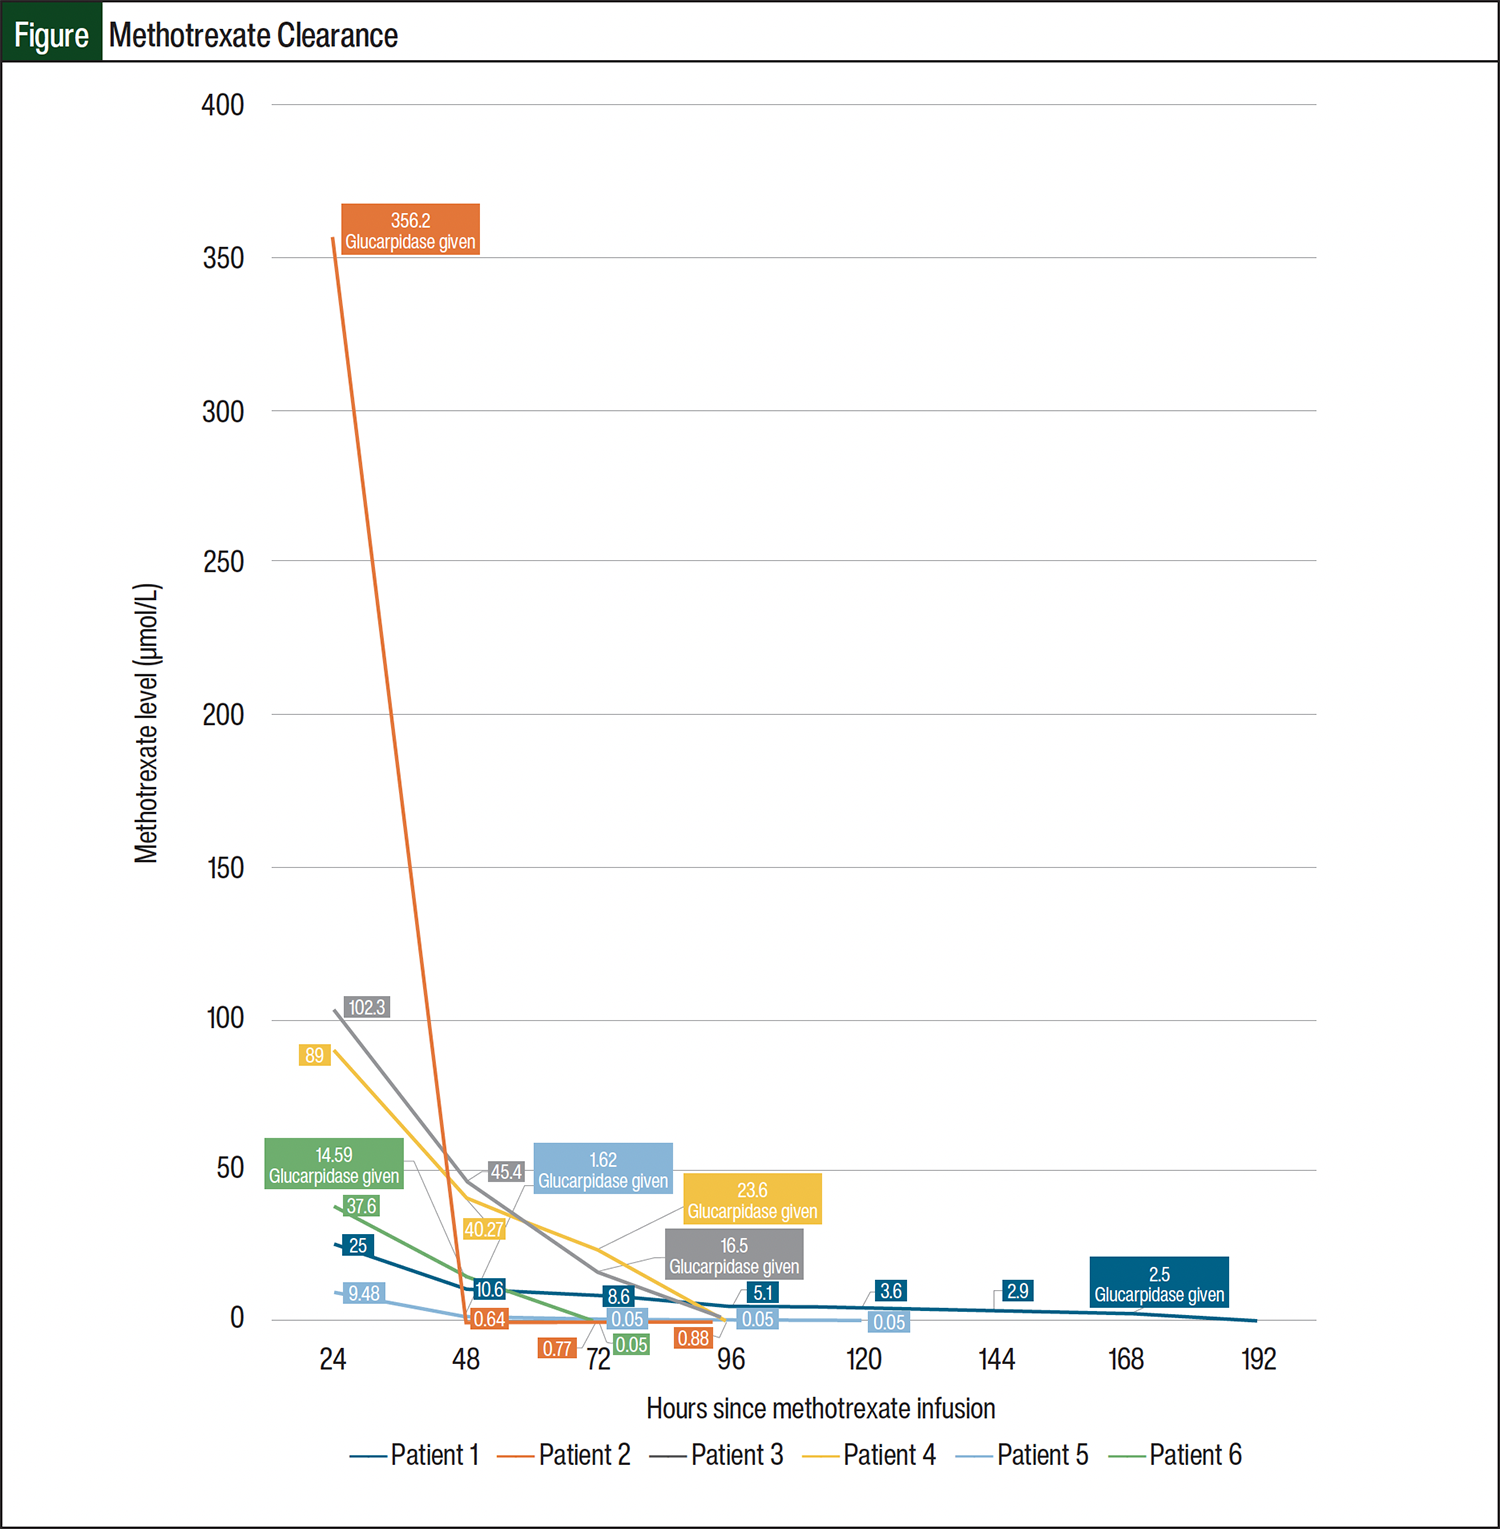Viewport: 1500px width, 1529px height.
Task: Click the 192 tick on x-axis
Action: pos(1258,1359)
